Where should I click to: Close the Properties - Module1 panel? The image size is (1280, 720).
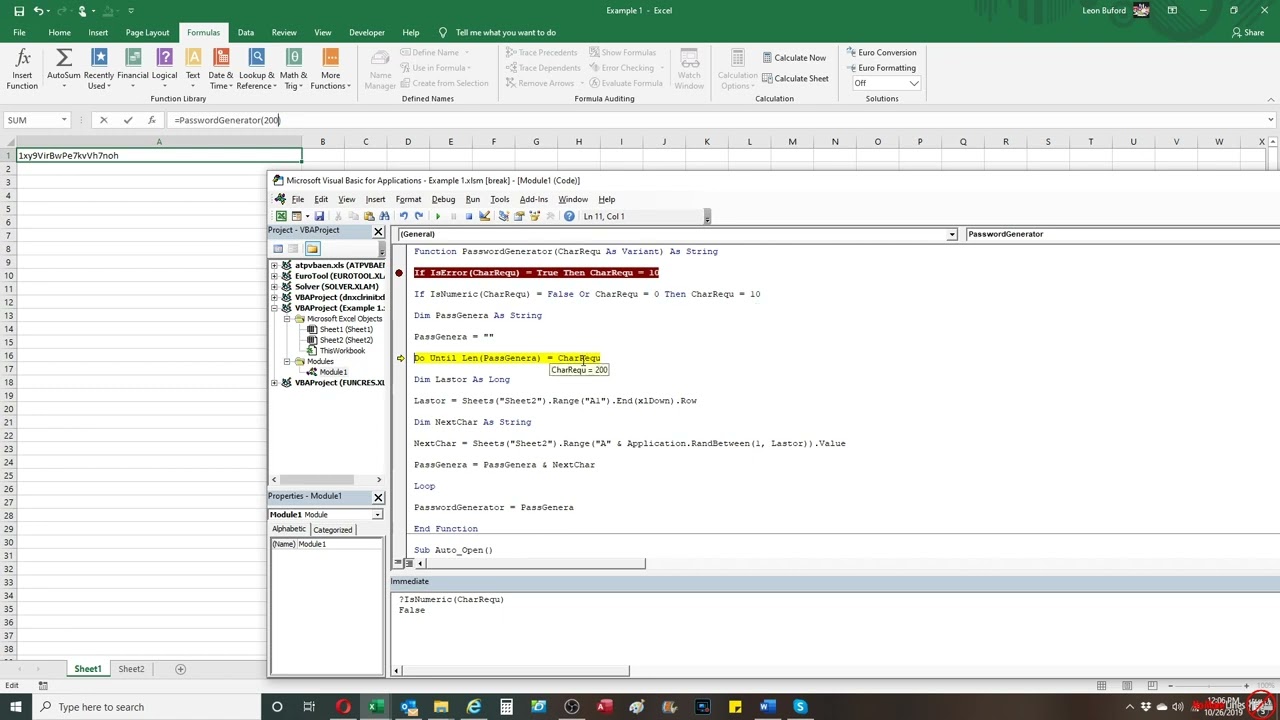coord(378,497)
